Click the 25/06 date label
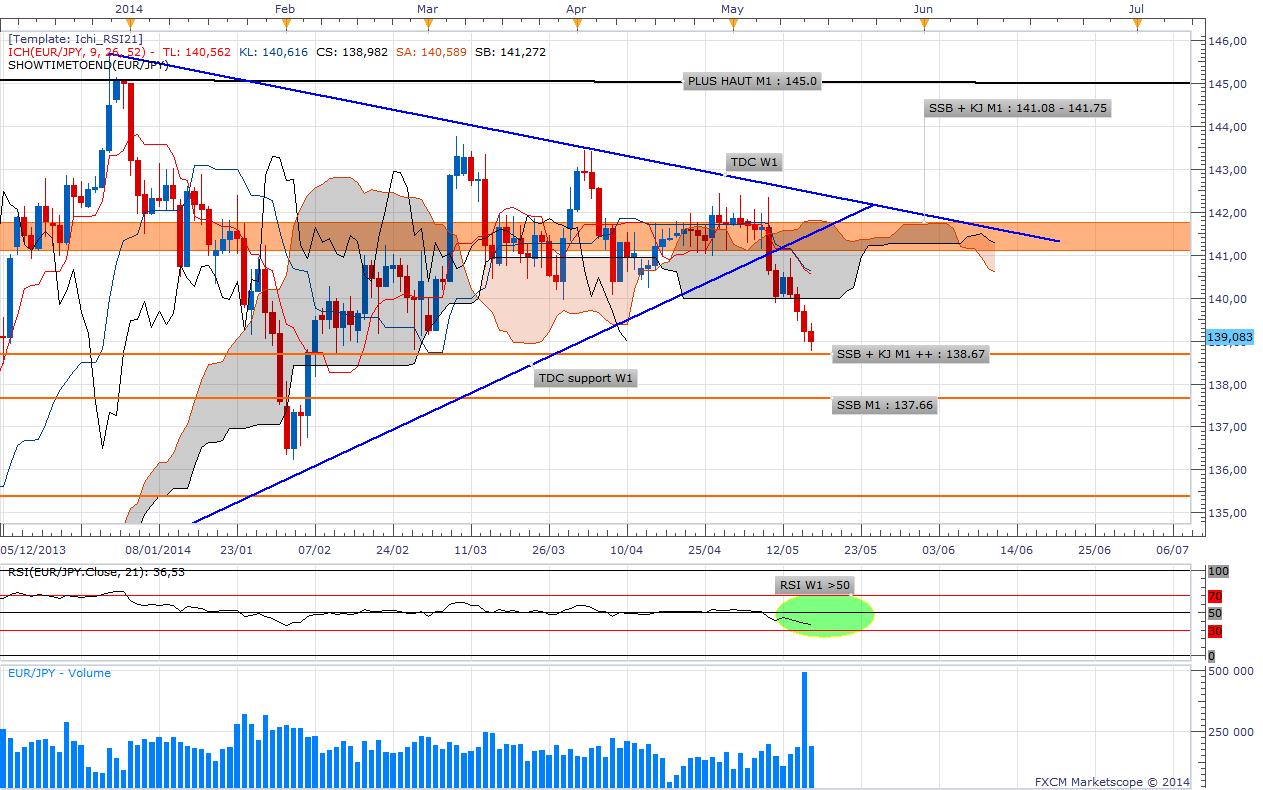1263x790 pixels. (x=1094, y=549)
